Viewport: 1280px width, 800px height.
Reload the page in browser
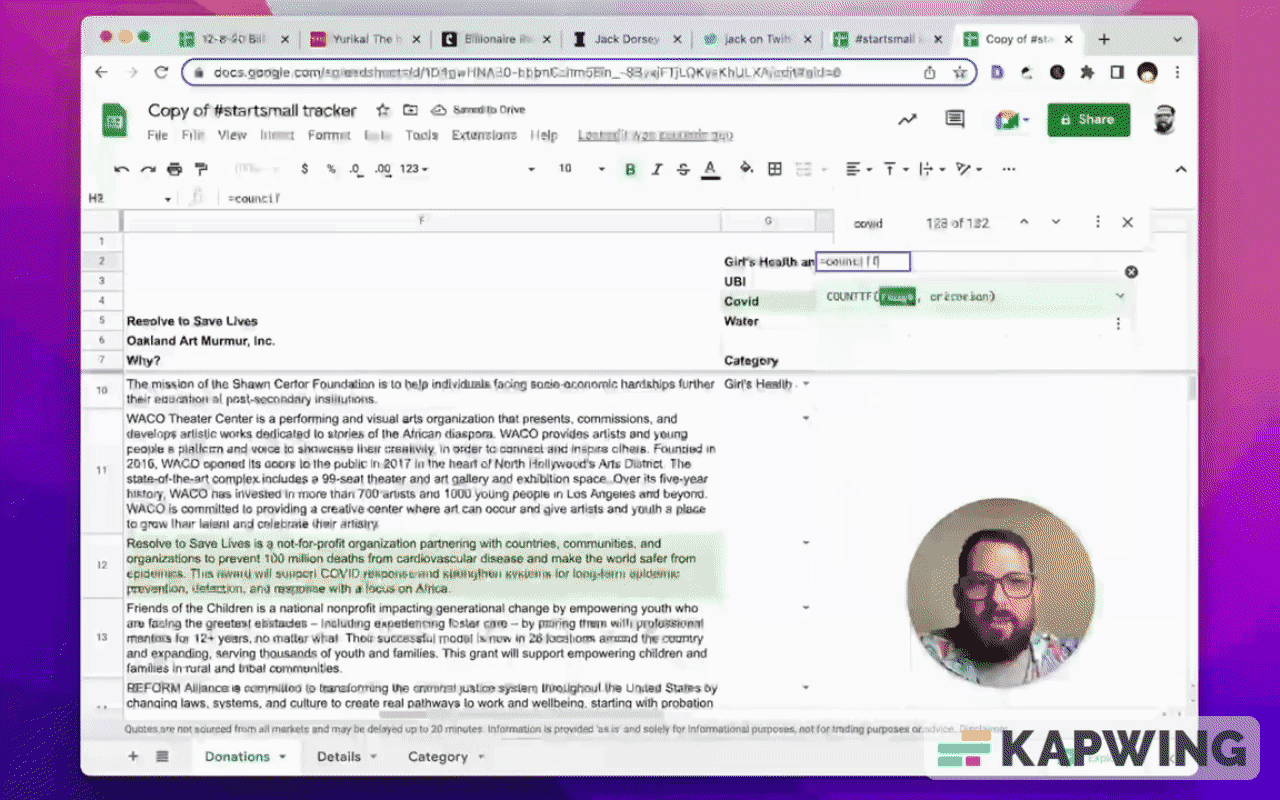point(161,72)
